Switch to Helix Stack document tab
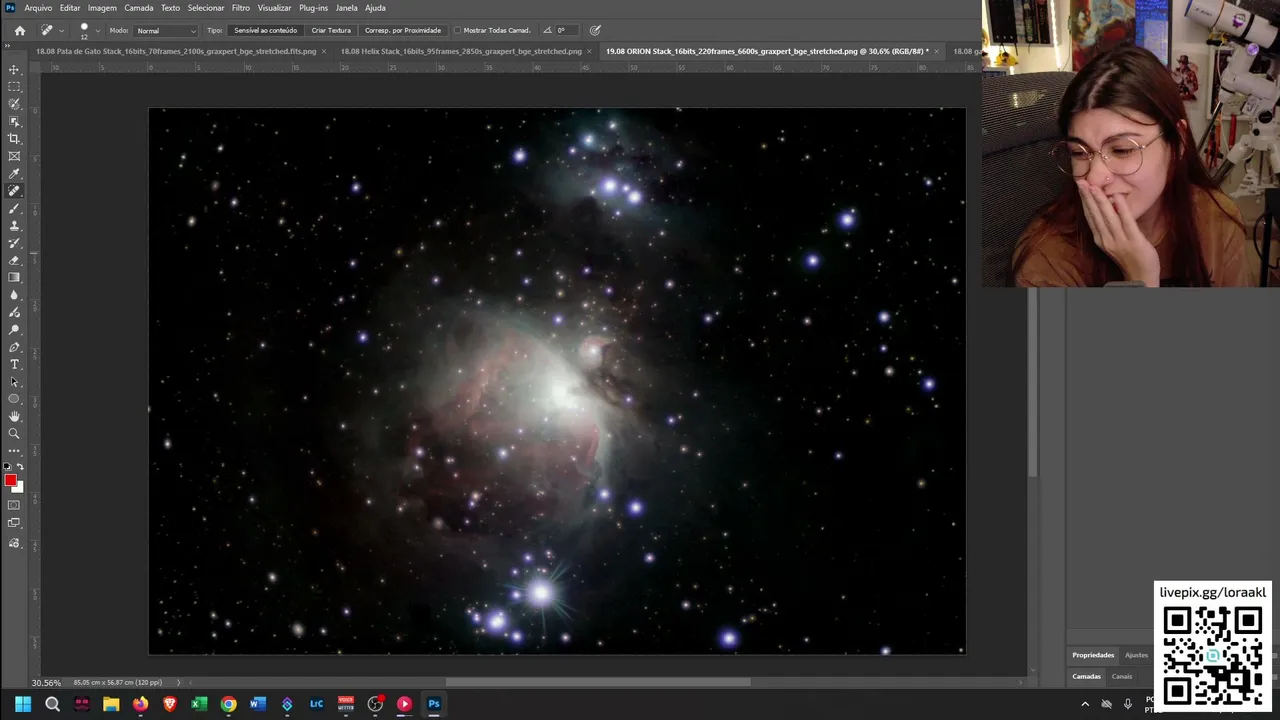1280x720 pixels. 461,51
